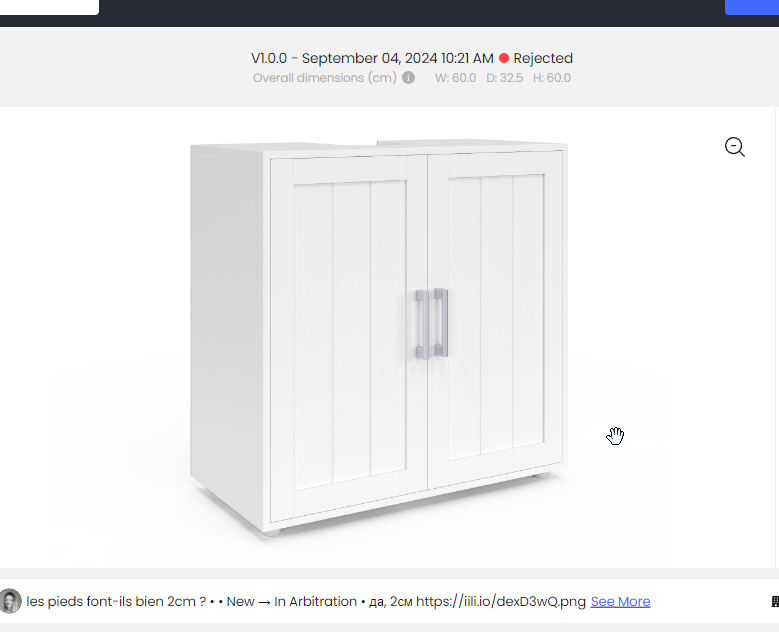The height and width of the screenshot is (632, 779).
Task: Click the right door handle of the cabinet
Action: click(441, 322)
